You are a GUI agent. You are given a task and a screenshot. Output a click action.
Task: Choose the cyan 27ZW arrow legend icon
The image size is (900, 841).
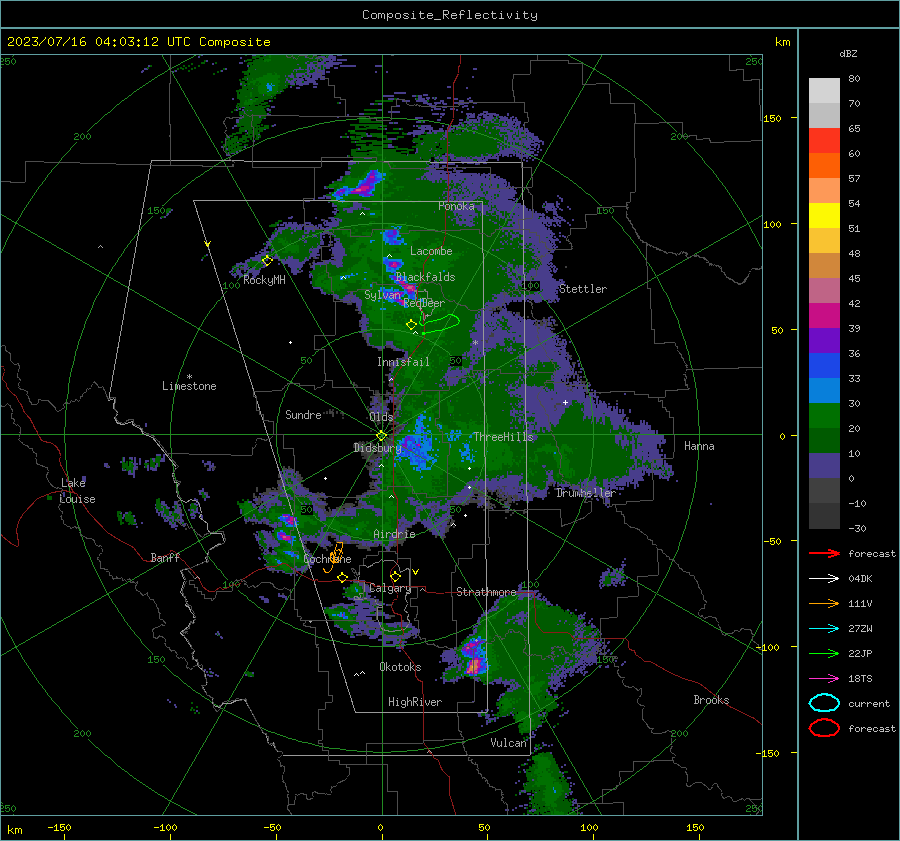coord(824,629)
